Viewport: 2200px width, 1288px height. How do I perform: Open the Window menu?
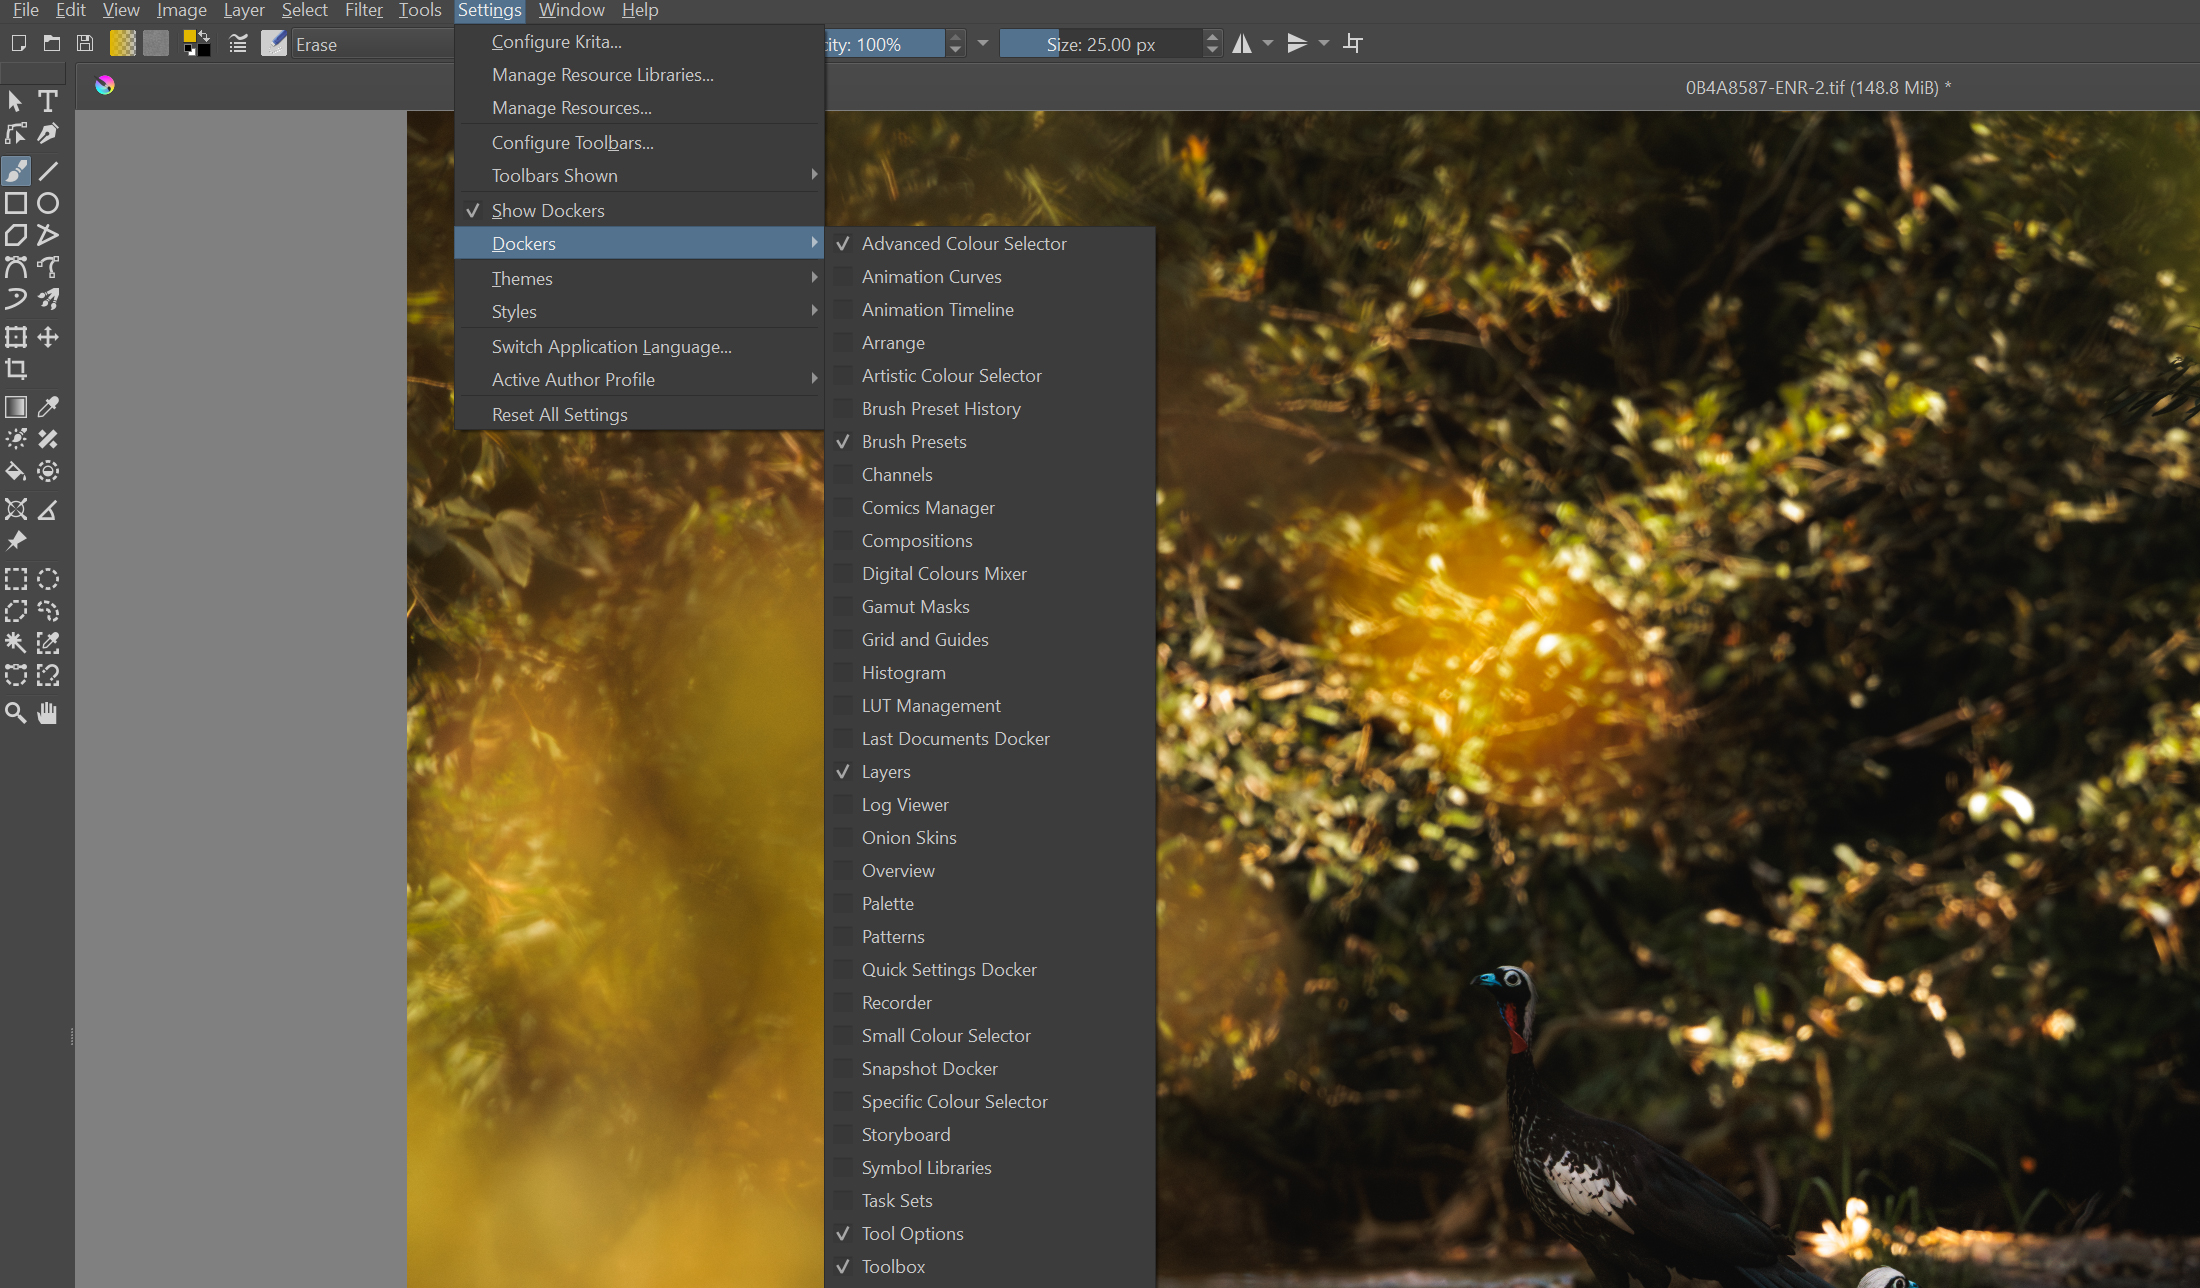tap(570, 10)
